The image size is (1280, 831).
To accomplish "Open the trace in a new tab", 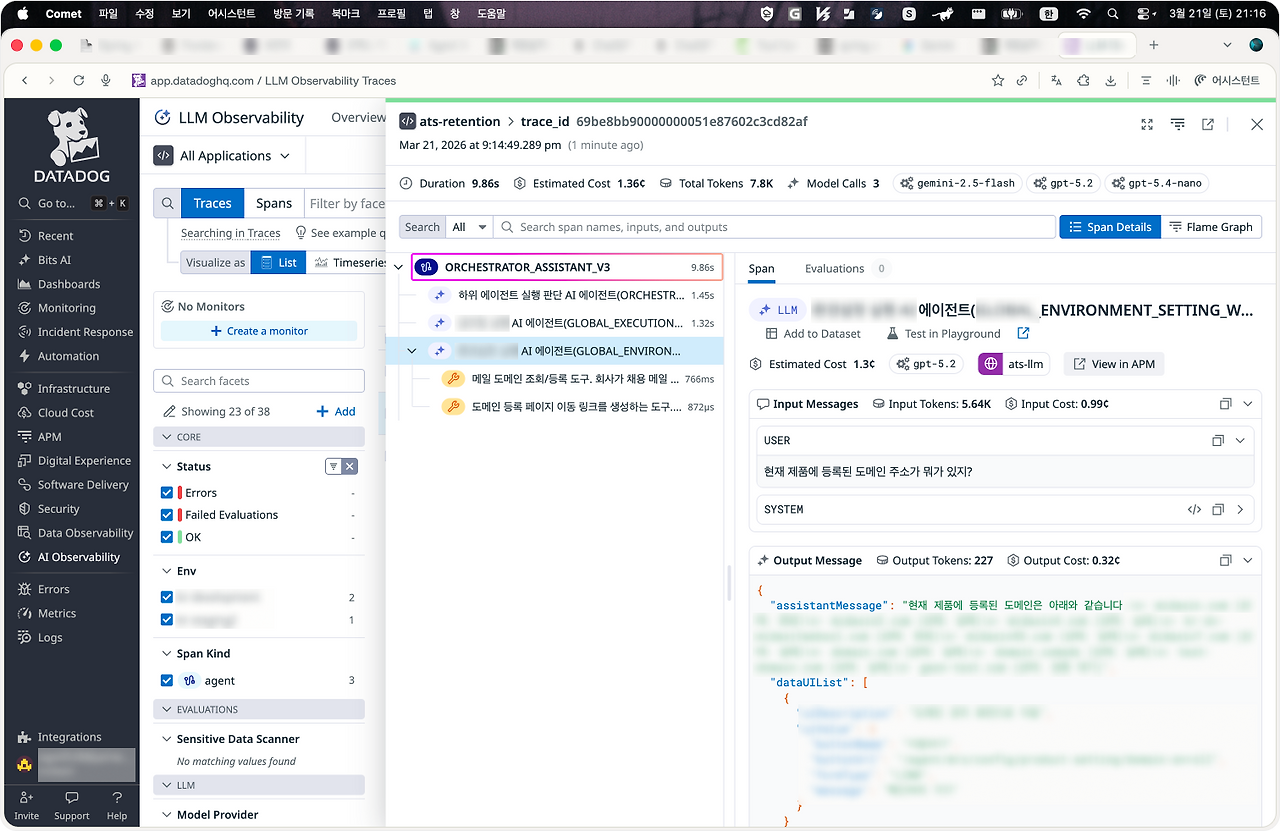I will [1208, 124].
